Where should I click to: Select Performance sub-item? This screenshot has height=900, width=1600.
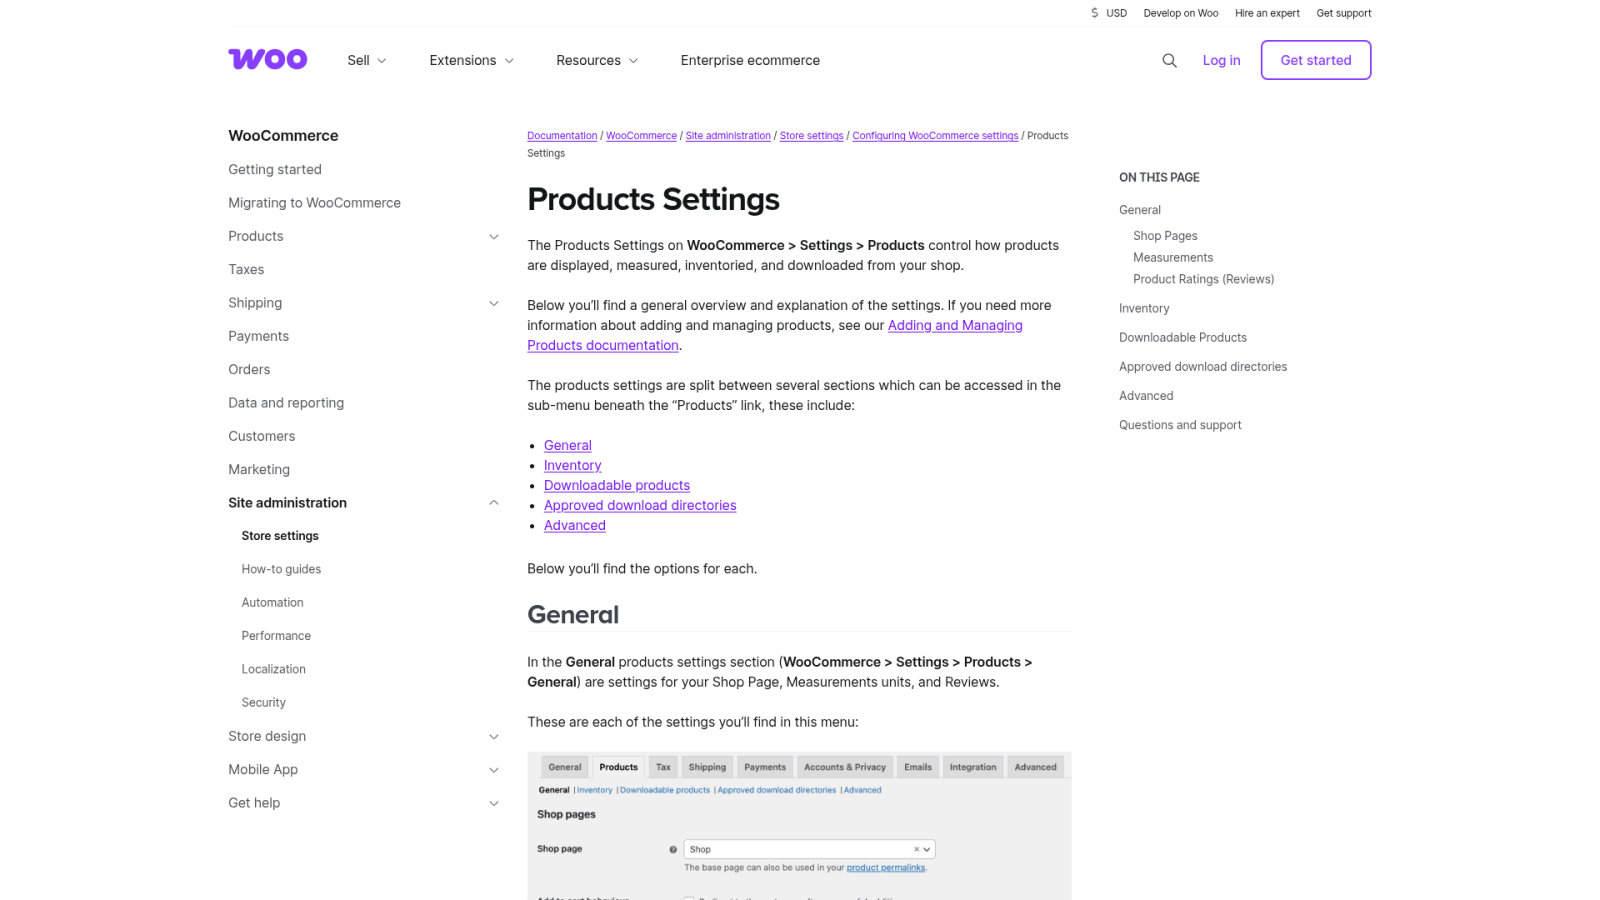[x=276, y=636]
